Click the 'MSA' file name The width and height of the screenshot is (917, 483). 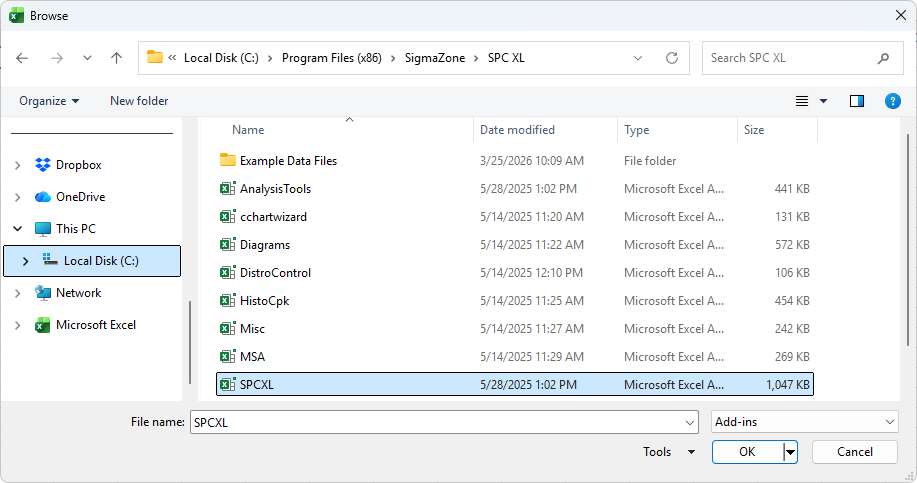tap(252, 357)
